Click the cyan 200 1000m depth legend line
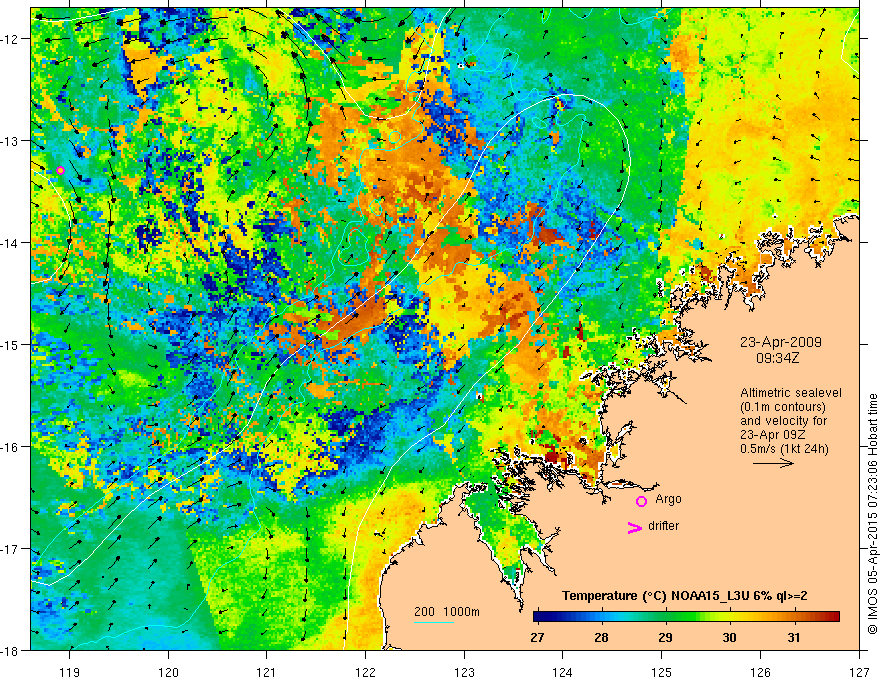880x680 pixels. 434,622
